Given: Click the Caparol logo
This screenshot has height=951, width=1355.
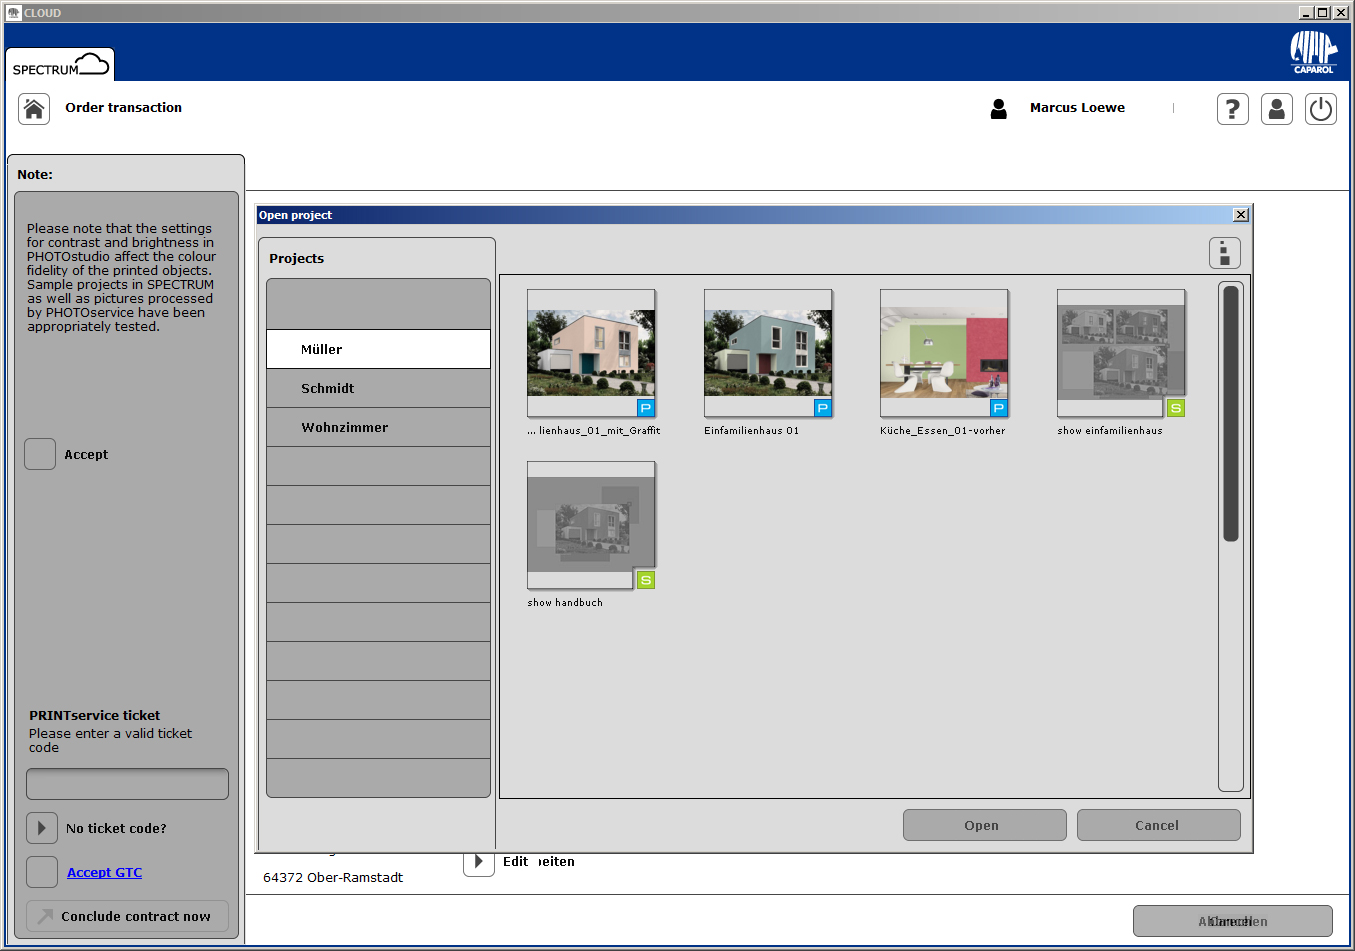Looking at the screenshot, I should click(1313, 52).
